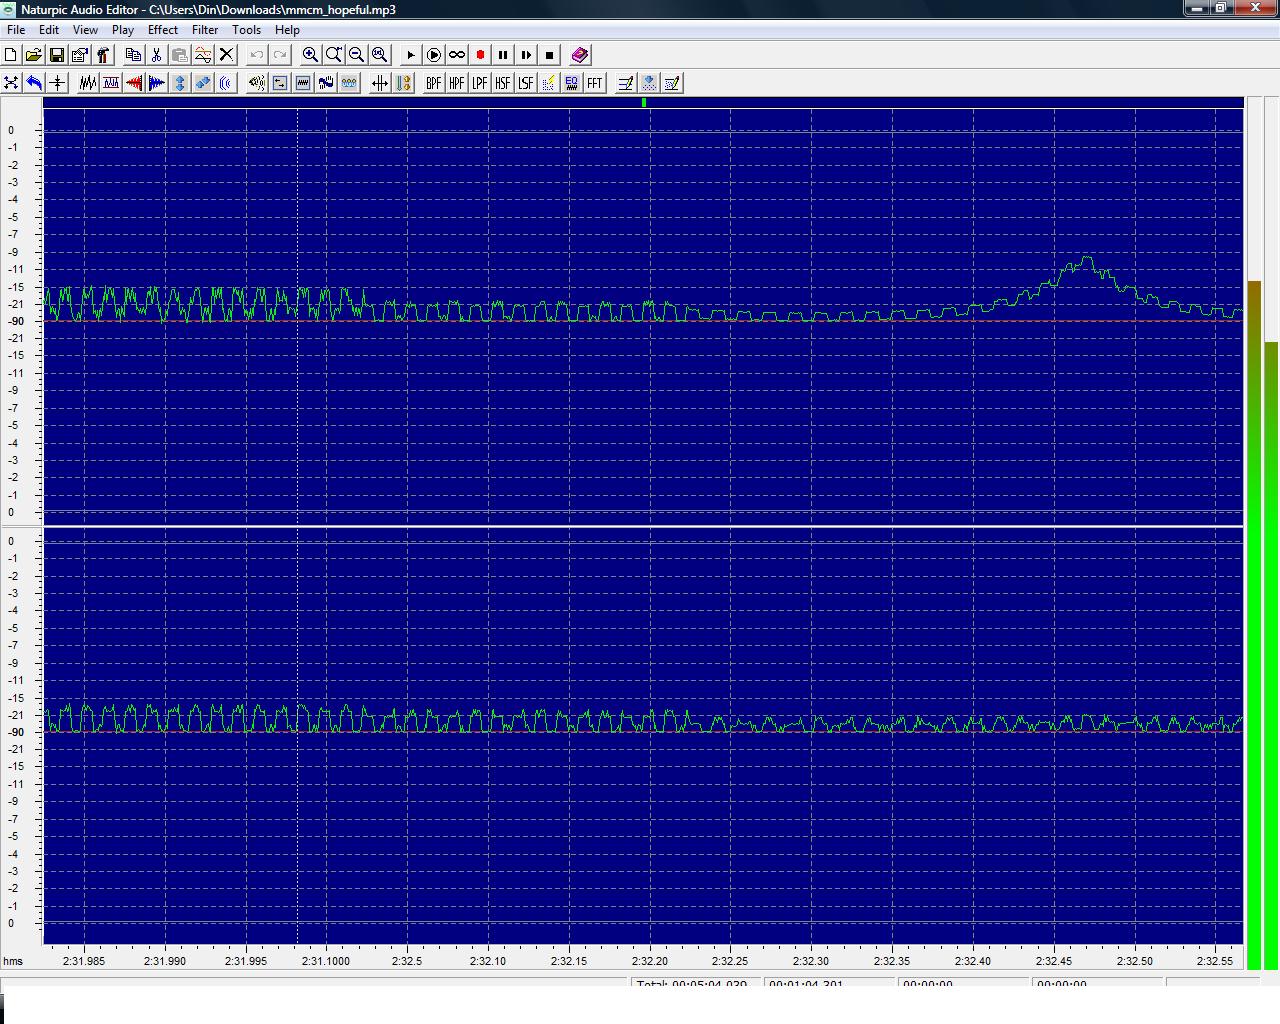The width and height of the screenshot is (1280, 1024).
Task: Click the pencil with lines icon after FFT
Action: (626, 83)
